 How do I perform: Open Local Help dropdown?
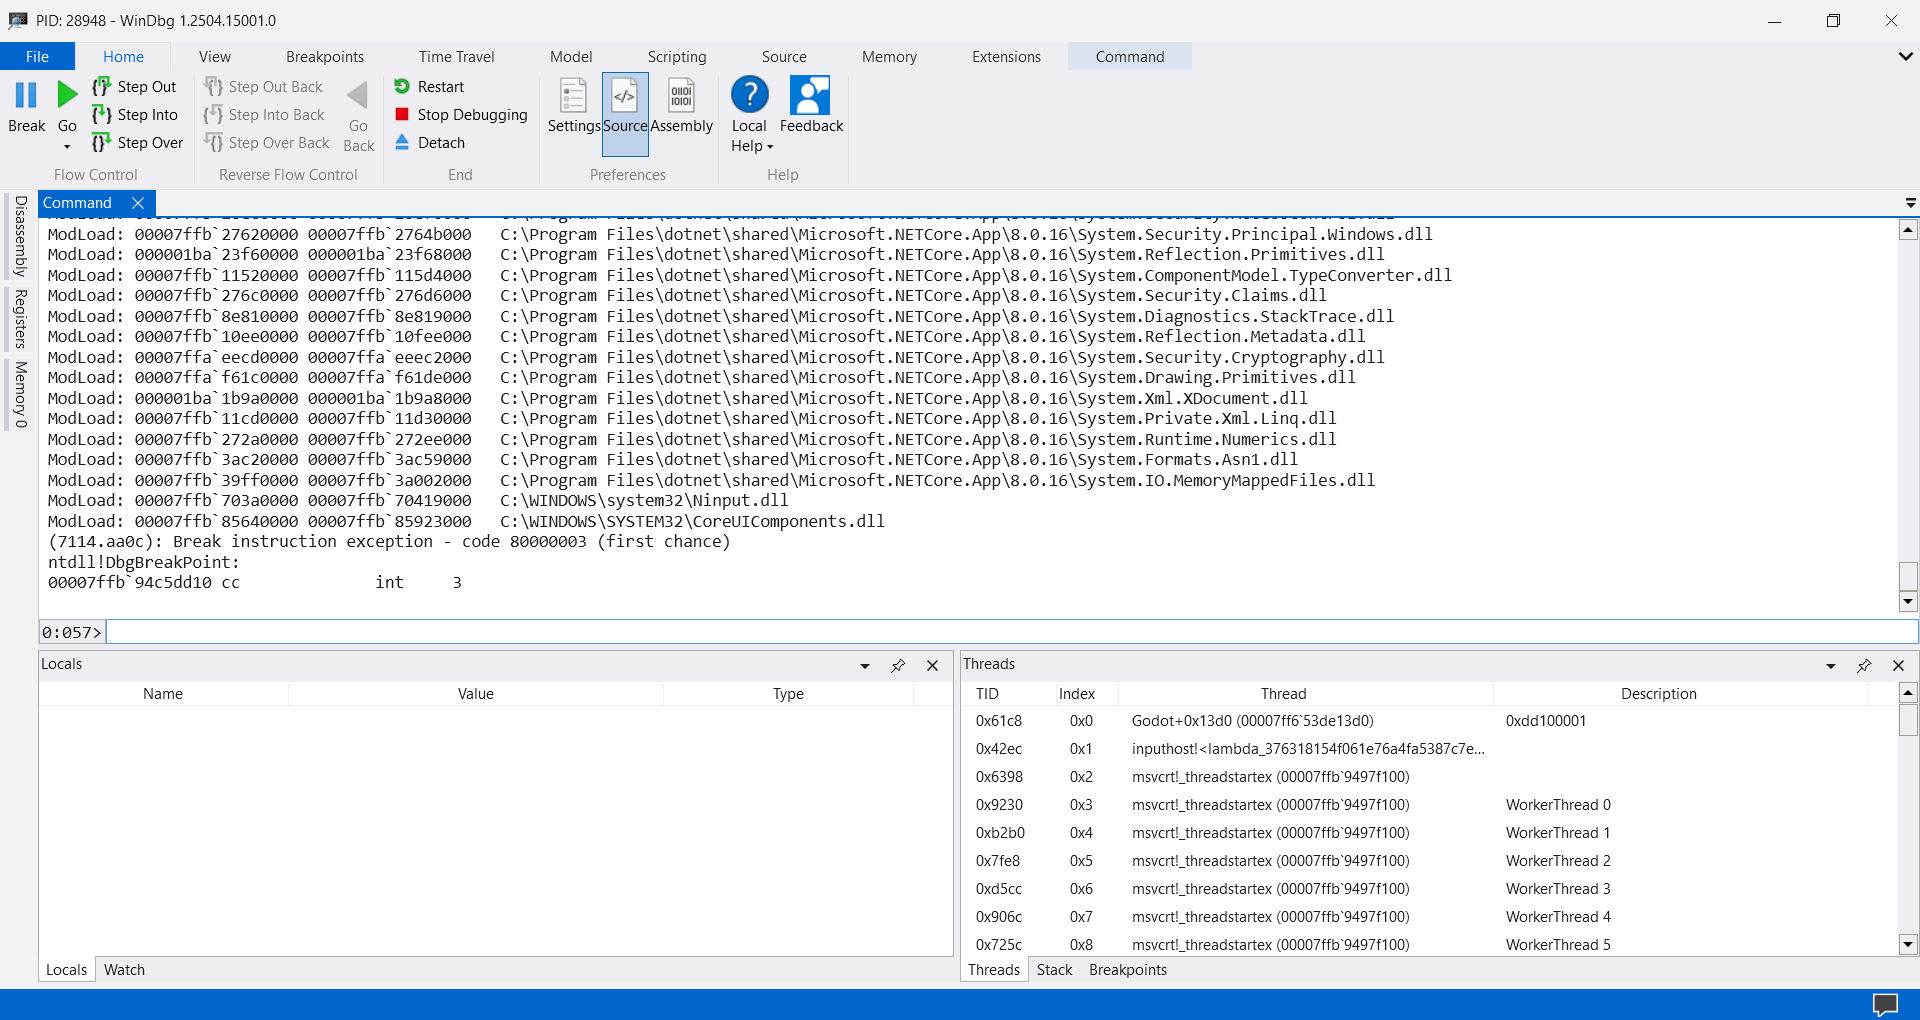(x=750, y=114)
